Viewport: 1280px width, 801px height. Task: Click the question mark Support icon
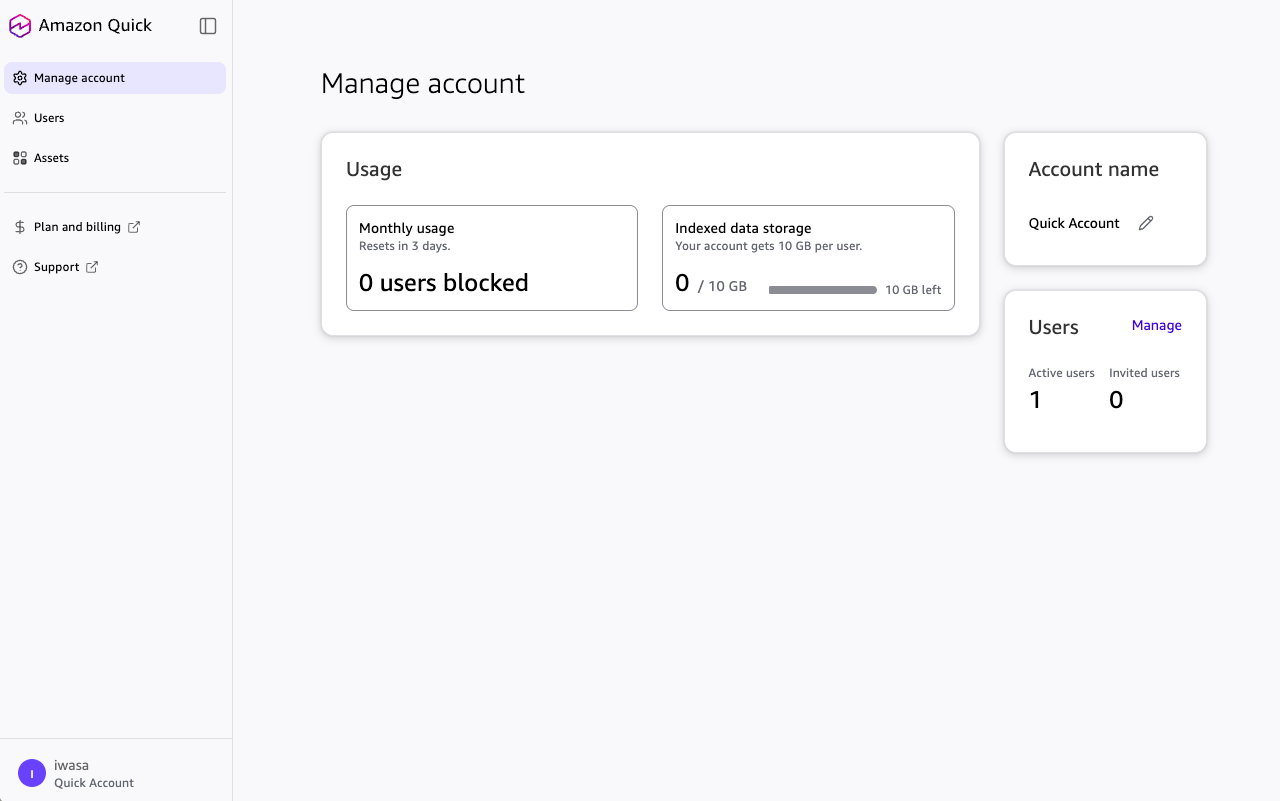click(20, 267)
